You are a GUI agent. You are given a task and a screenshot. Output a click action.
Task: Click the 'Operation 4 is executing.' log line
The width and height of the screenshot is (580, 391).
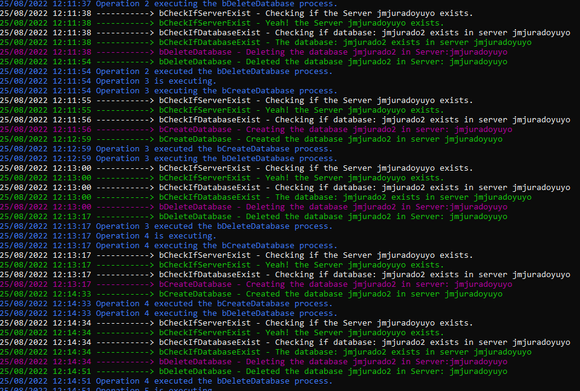pyautogui.click(x=108, y=236)
